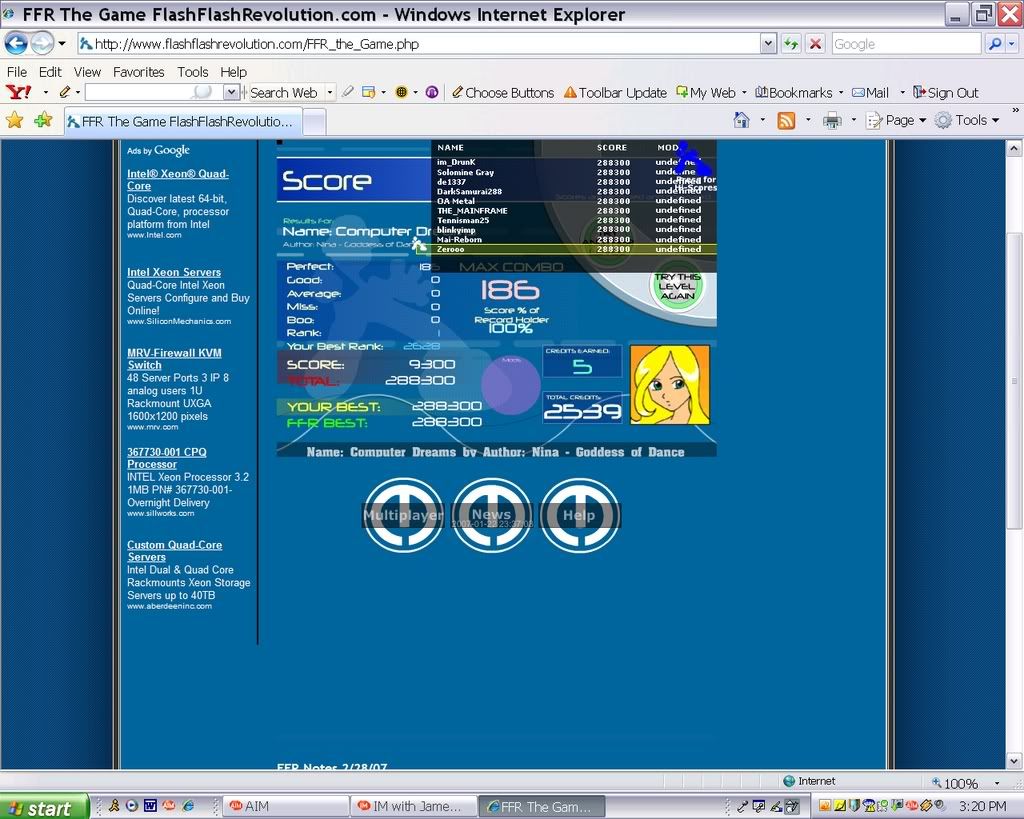Open the Page dropdown menu
Image resolution: width=1024 pixels, height=819 pixels.
[x=898, y=120]
